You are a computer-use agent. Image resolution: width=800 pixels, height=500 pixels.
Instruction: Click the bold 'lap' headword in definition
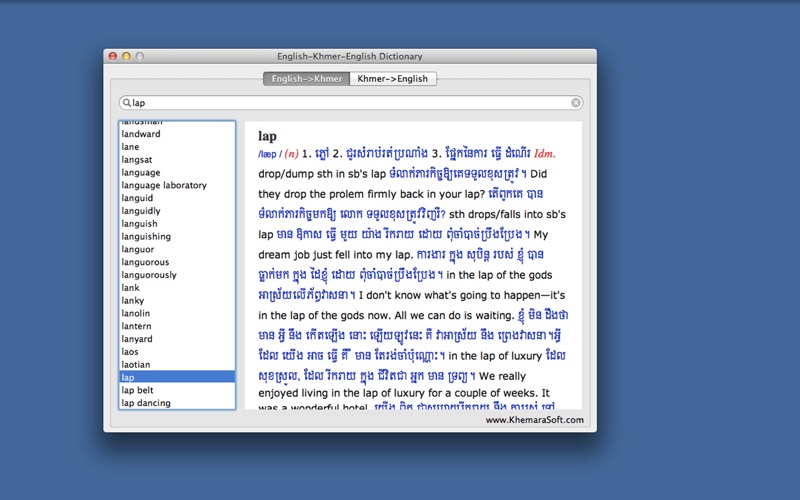267,136
